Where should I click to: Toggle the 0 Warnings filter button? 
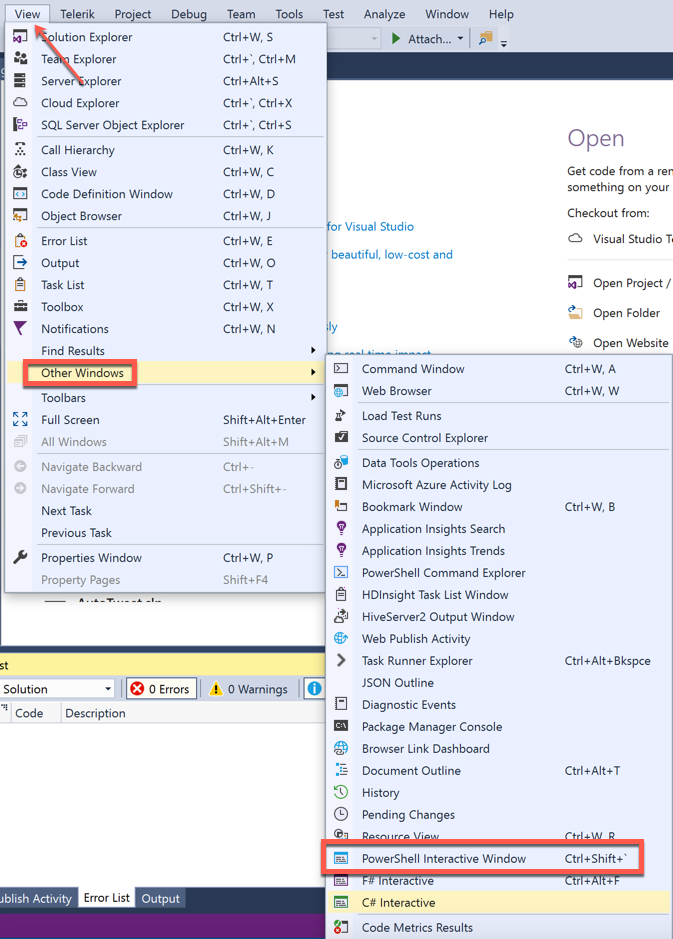coord(249,689)
